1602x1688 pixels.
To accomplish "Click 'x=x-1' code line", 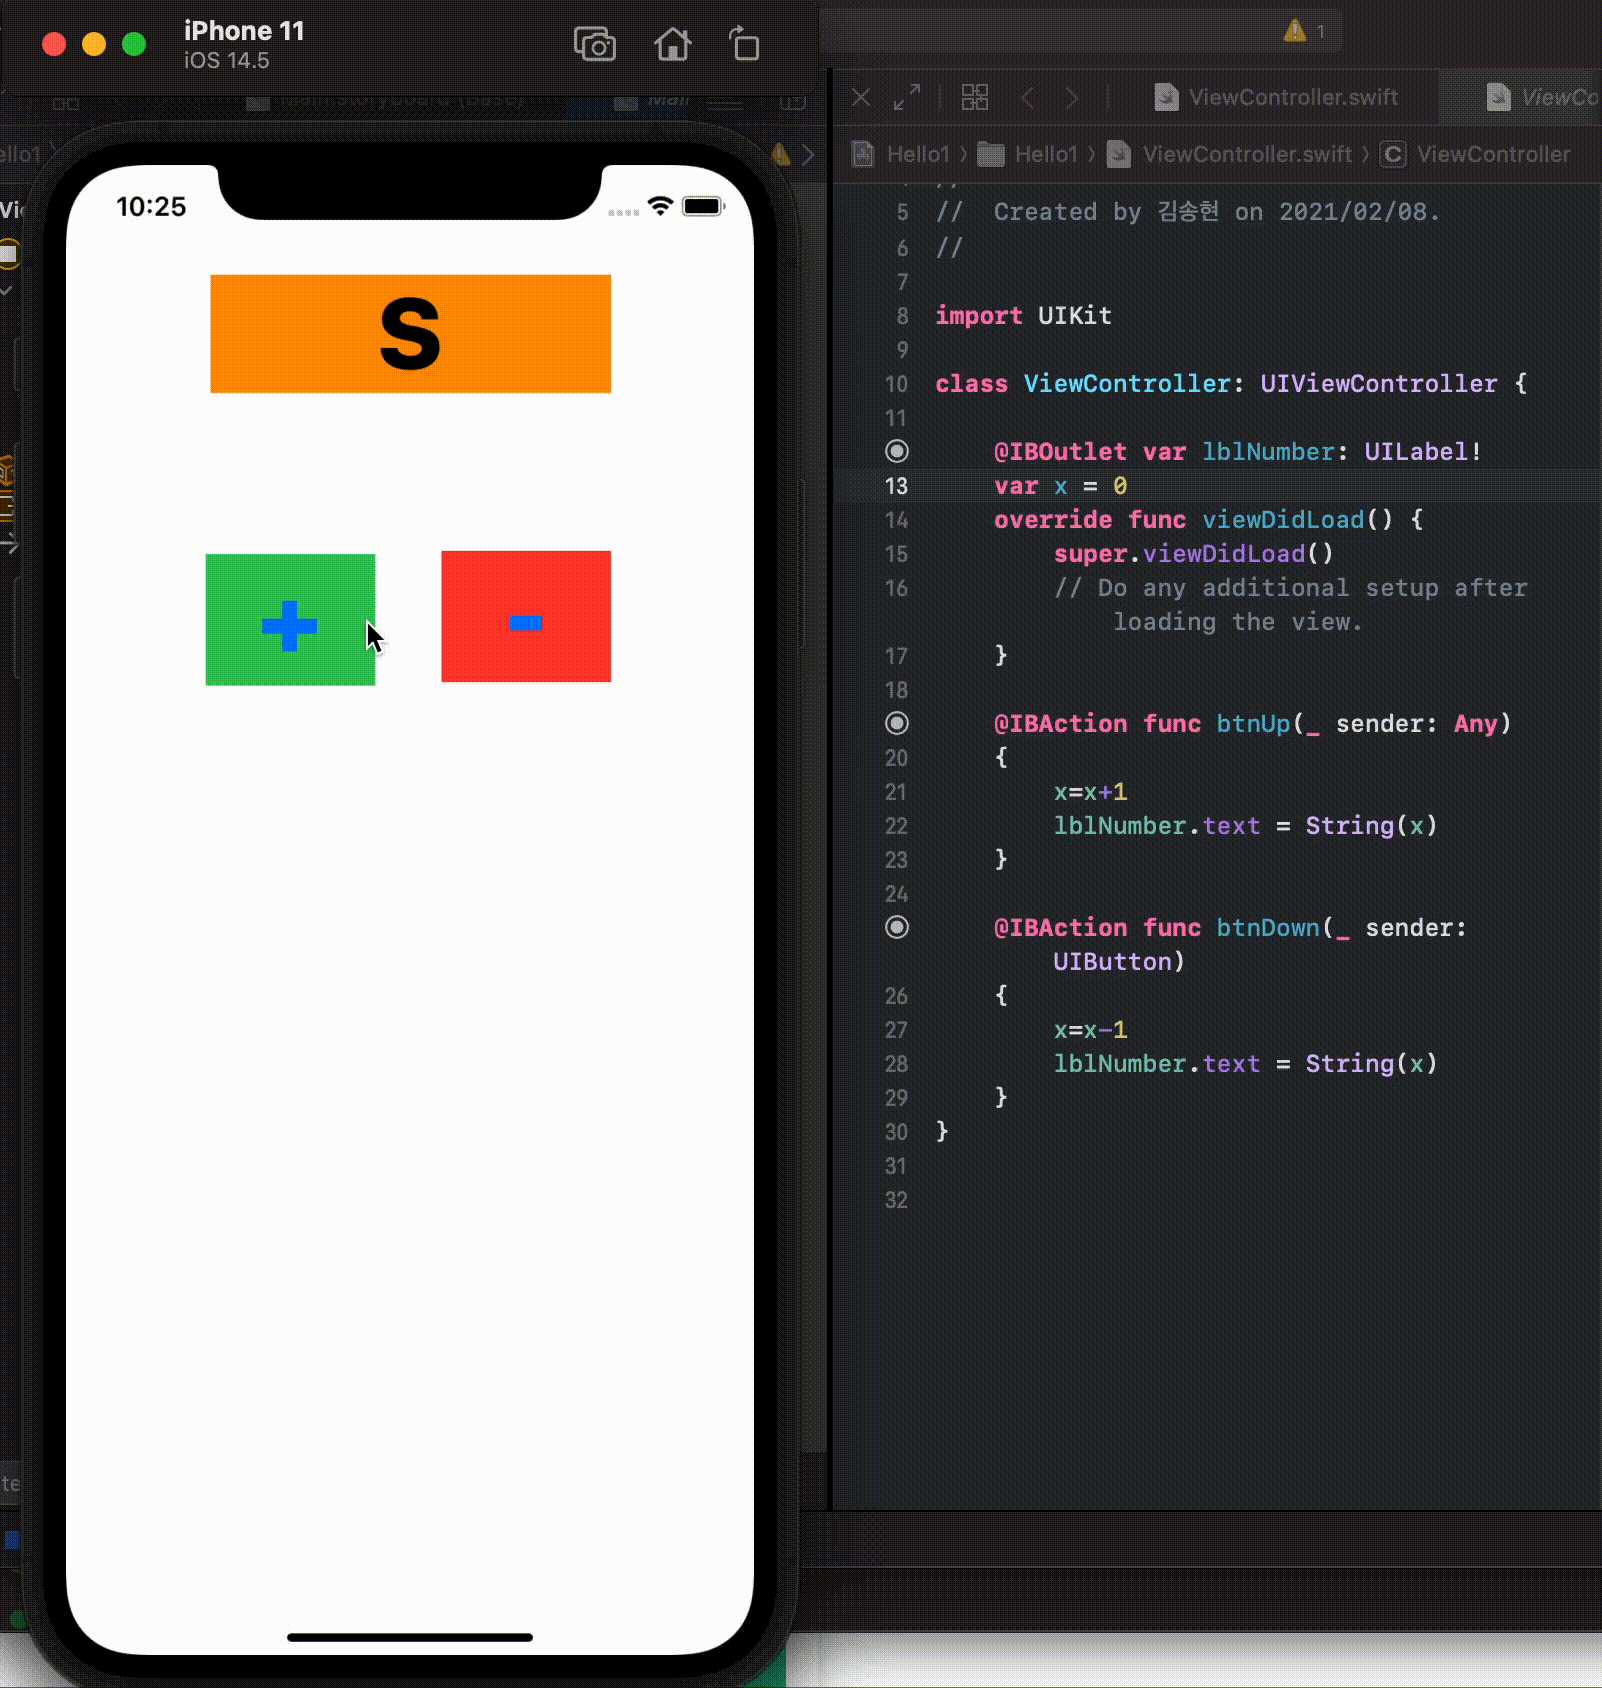I will [1090, 1030].
